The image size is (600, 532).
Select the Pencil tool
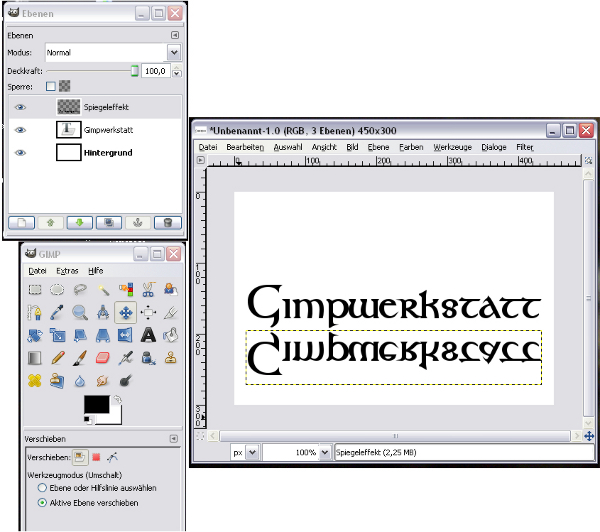[57, 358]
